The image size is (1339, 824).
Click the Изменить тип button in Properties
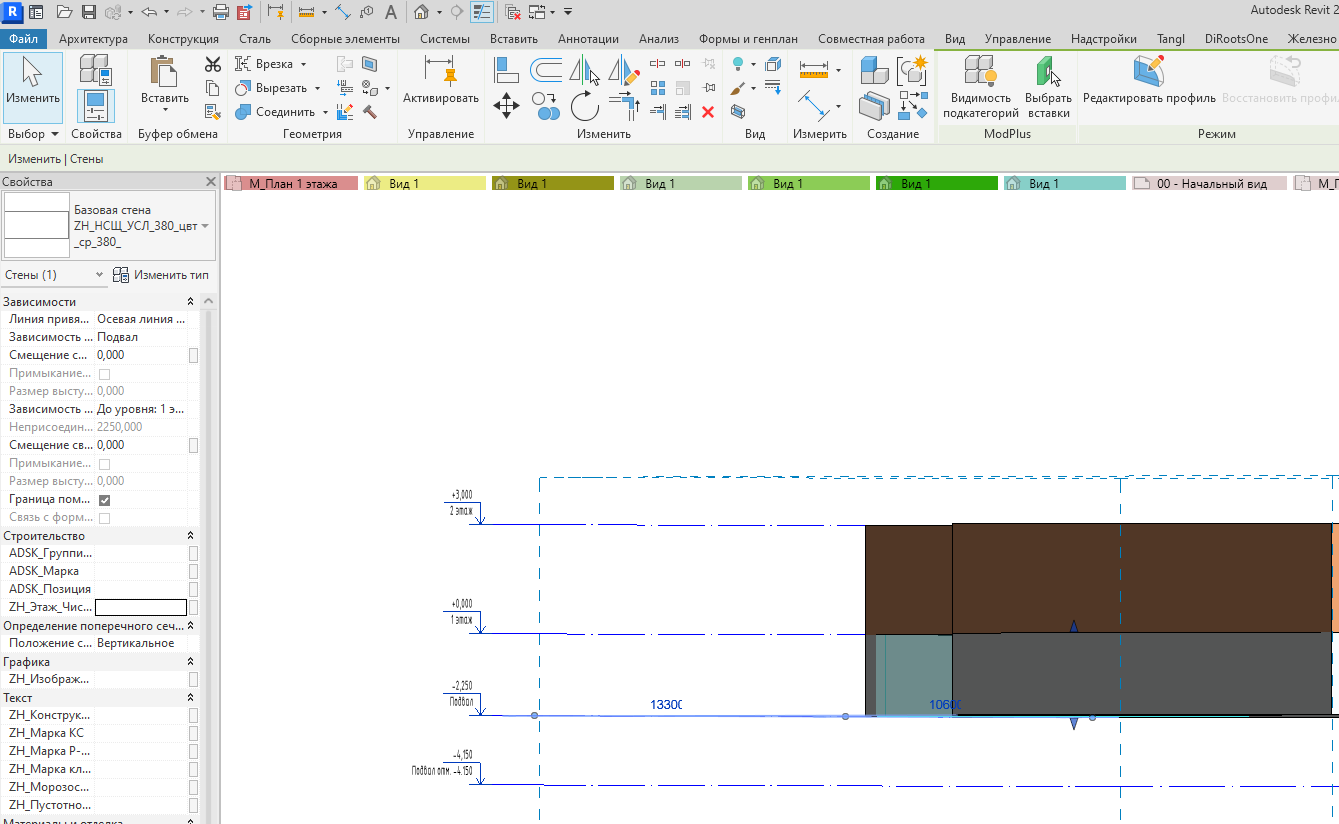click(161, 275)
